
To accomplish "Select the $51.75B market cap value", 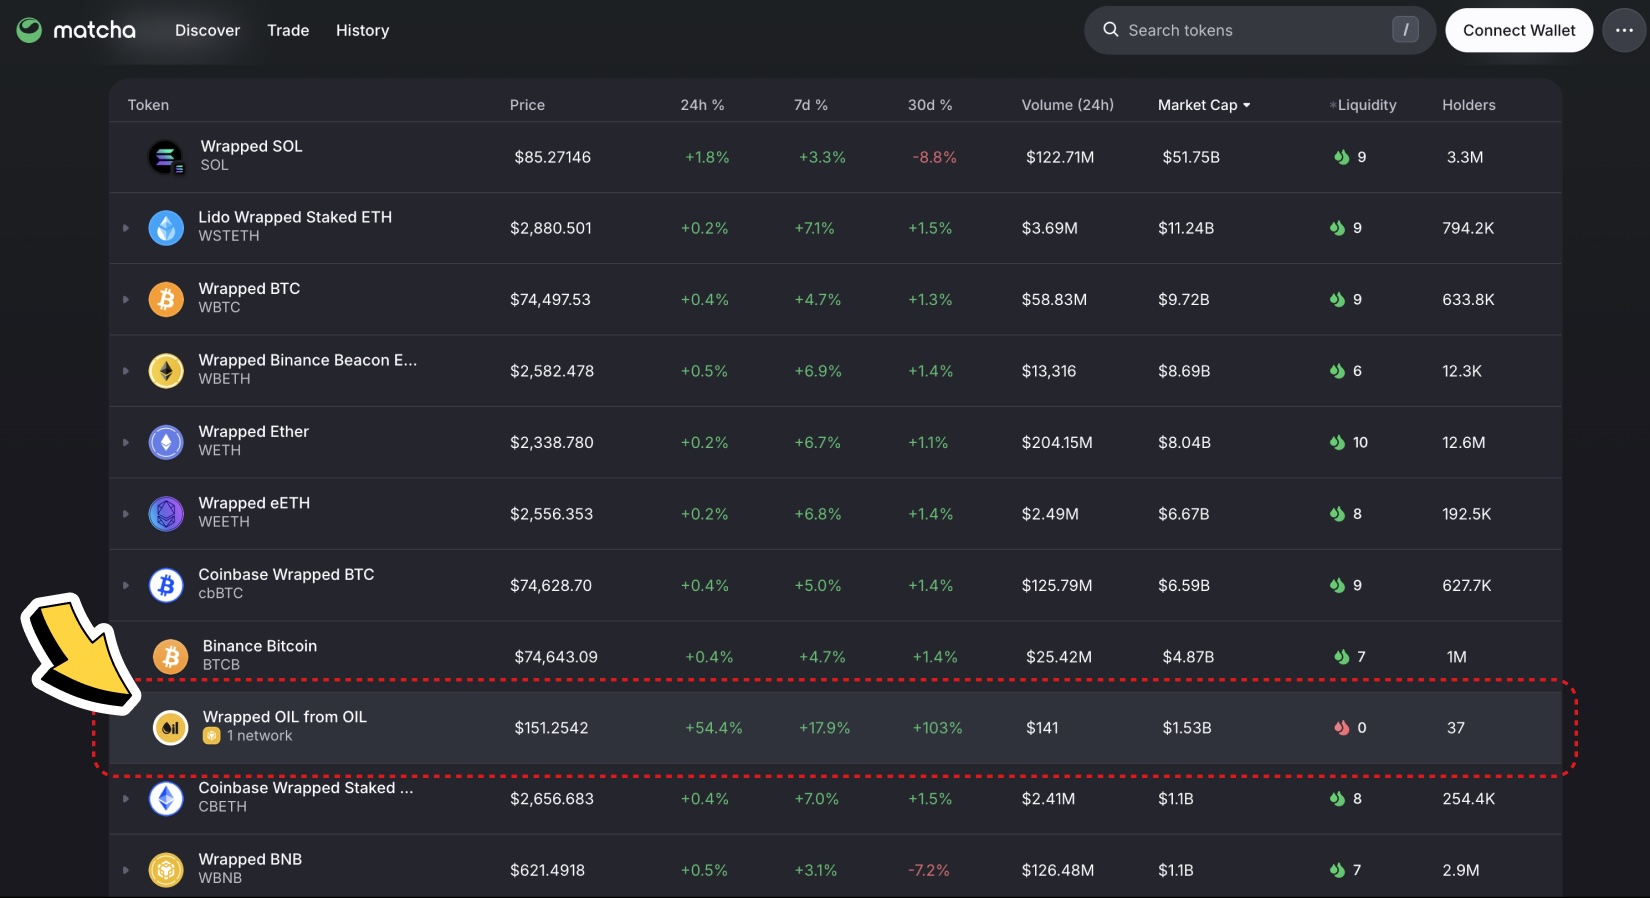I will click(1191, 157).
